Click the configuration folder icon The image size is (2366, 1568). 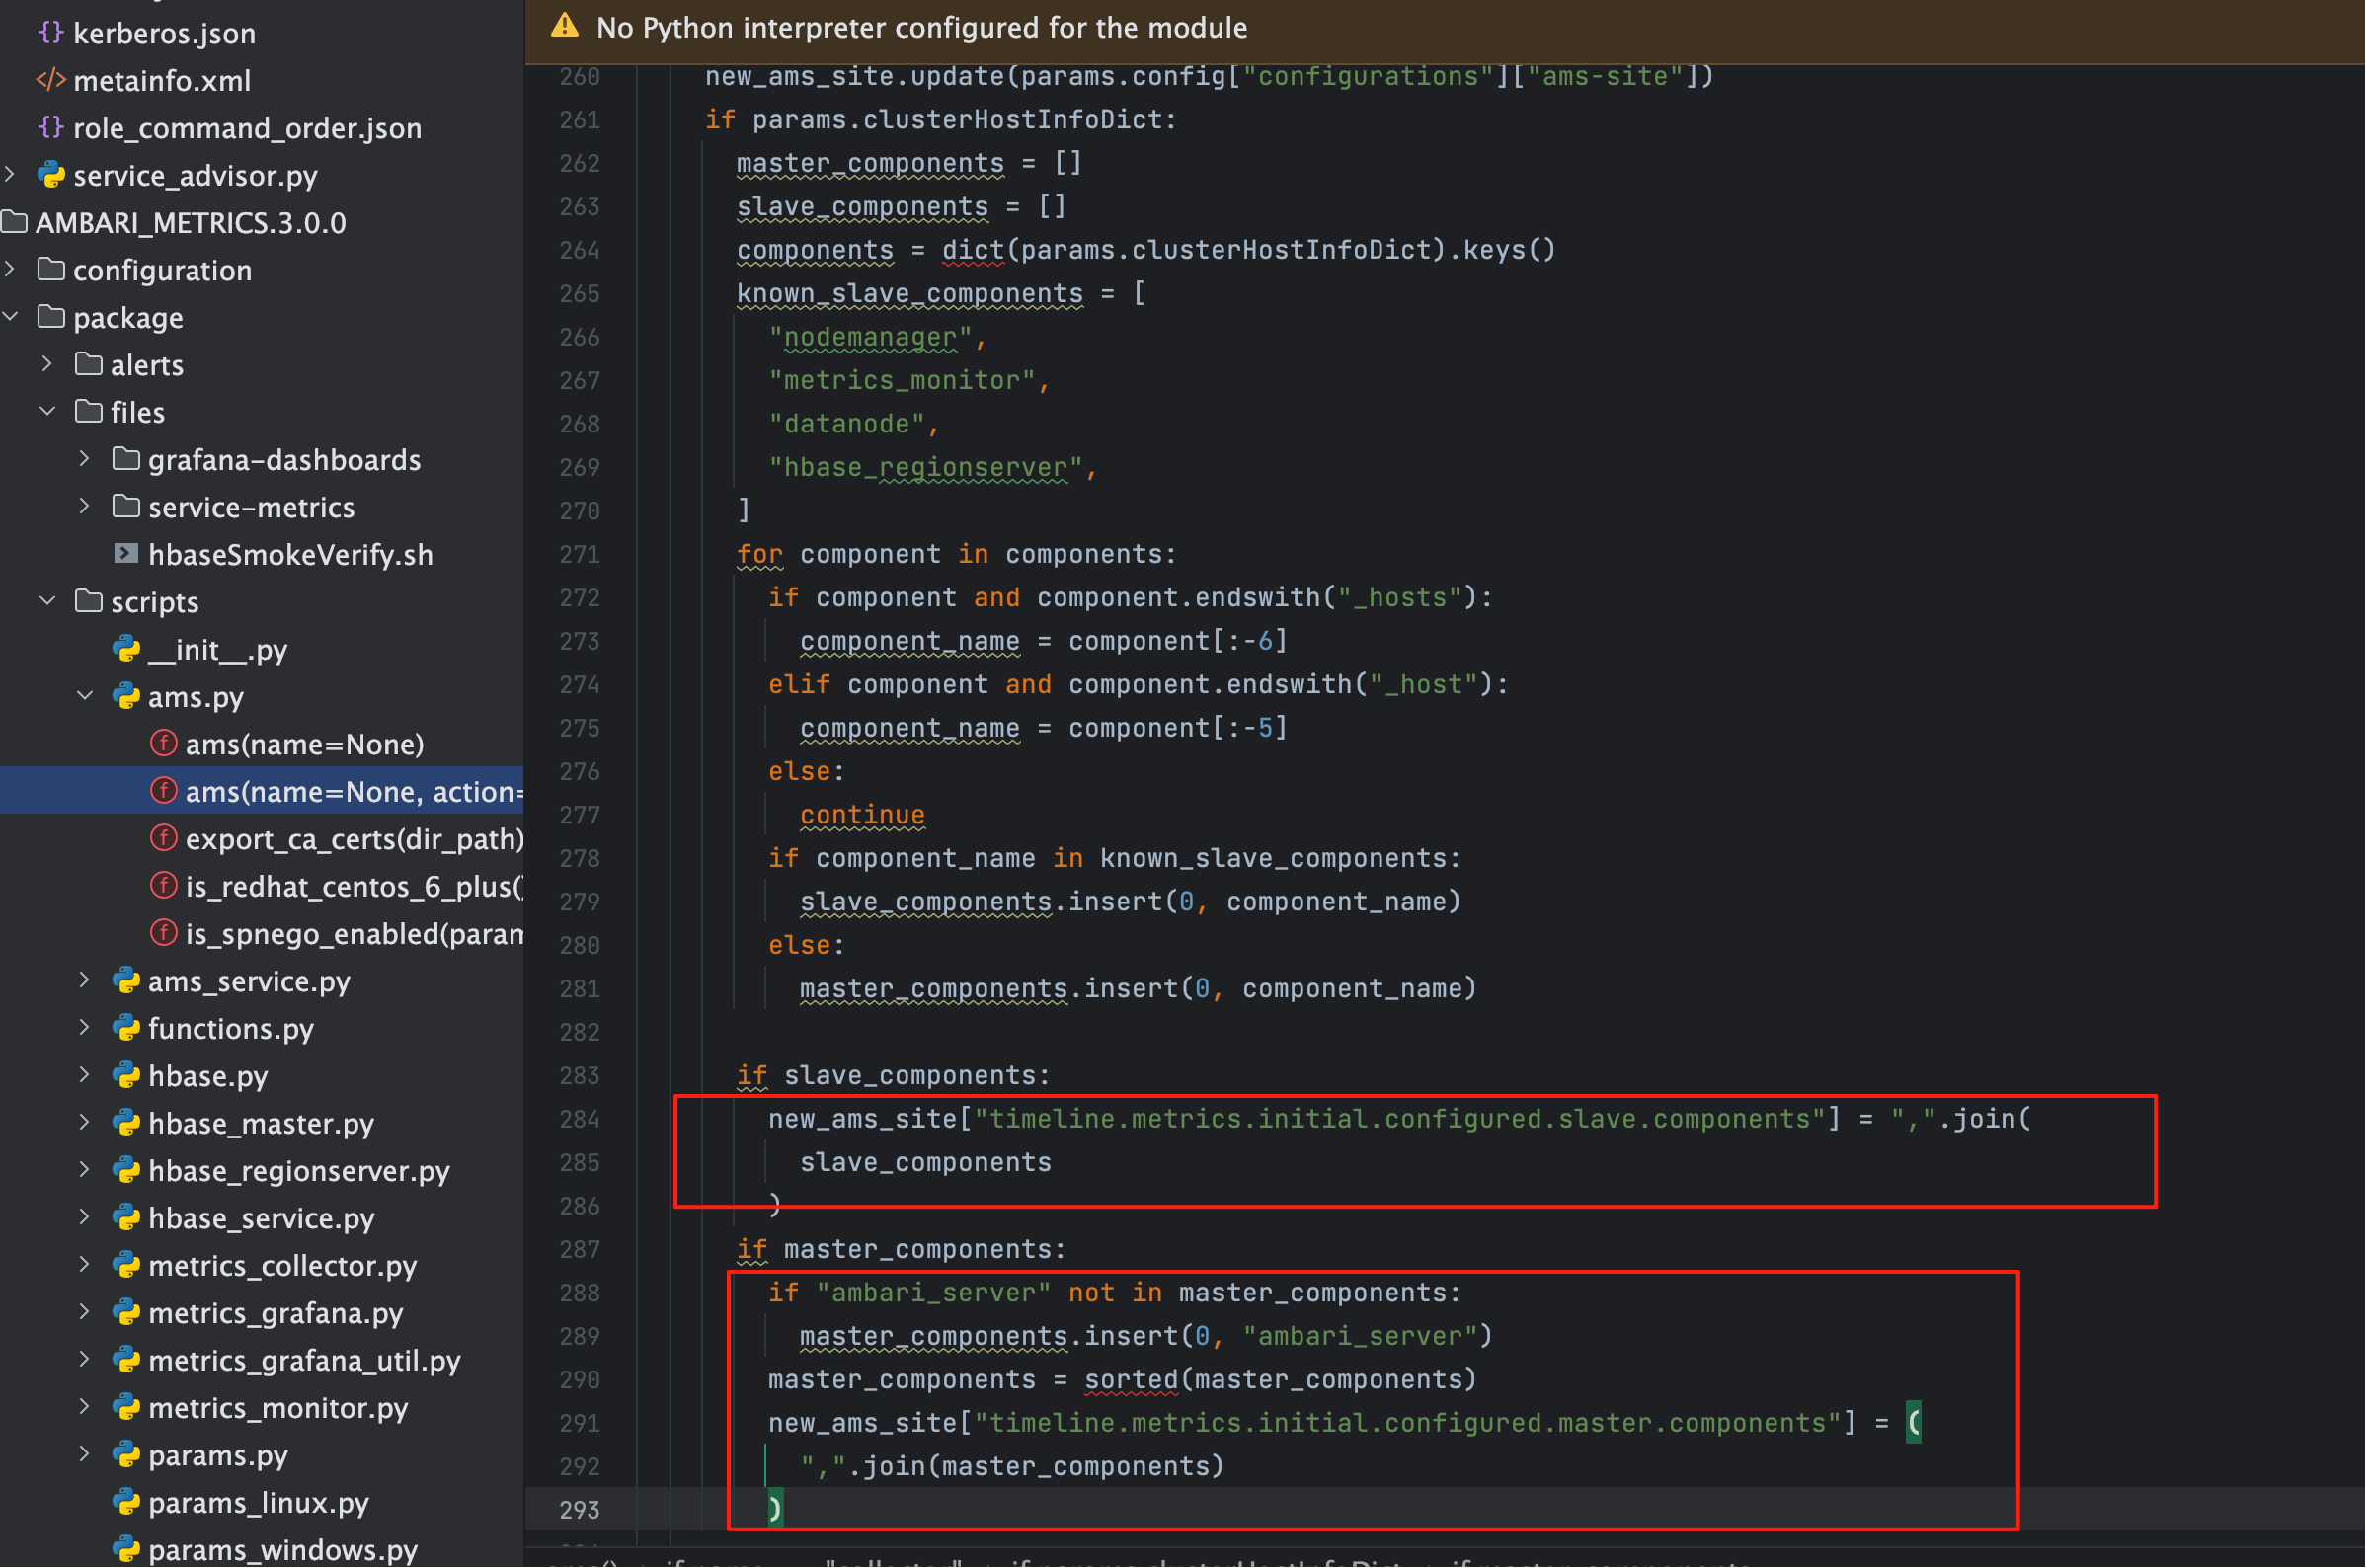(x=50, y=270)
